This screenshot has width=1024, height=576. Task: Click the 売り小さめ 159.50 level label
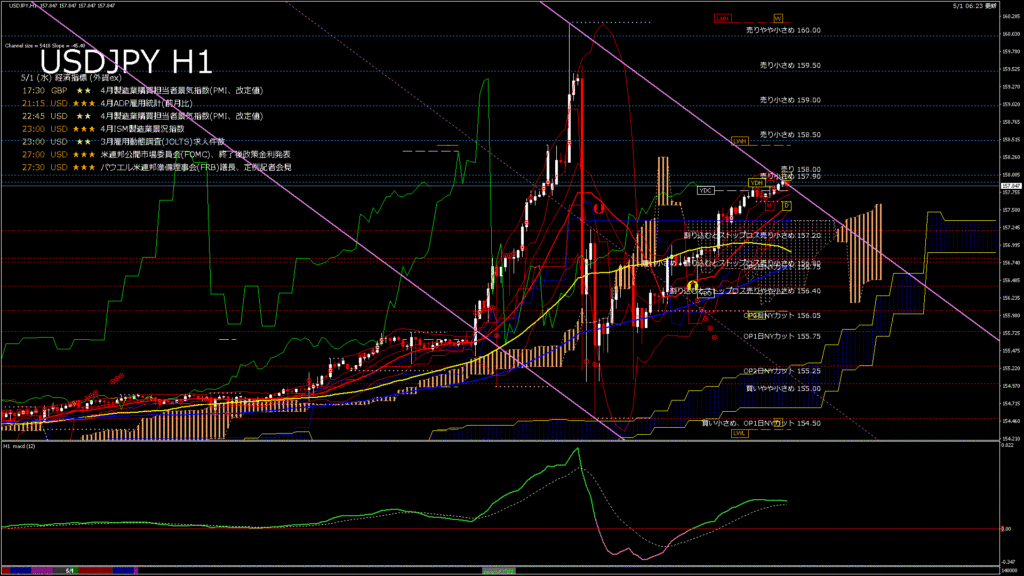(790, 65)
